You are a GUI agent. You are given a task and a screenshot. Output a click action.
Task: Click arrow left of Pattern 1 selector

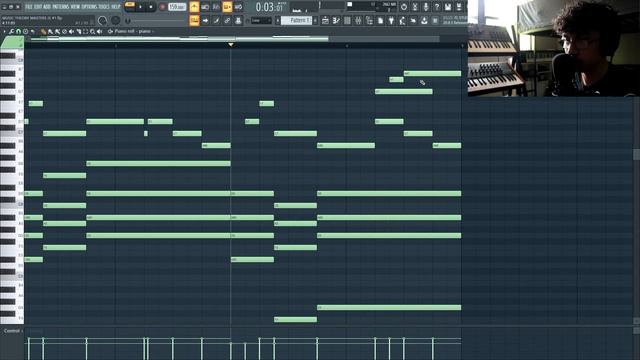(x=278, y=20)
